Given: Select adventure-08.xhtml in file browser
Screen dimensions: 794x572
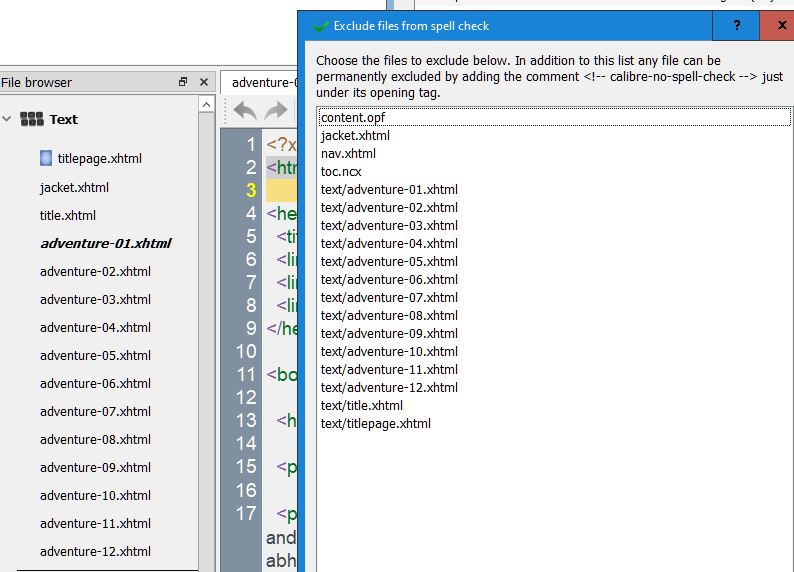Looking at the screenshot, I should [95, 439].
